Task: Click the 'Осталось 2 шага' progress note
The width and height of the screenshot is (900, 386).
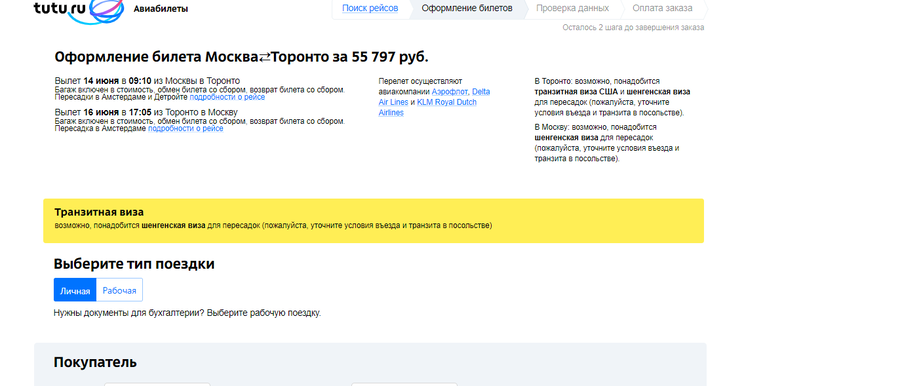Action: point(633,27)
